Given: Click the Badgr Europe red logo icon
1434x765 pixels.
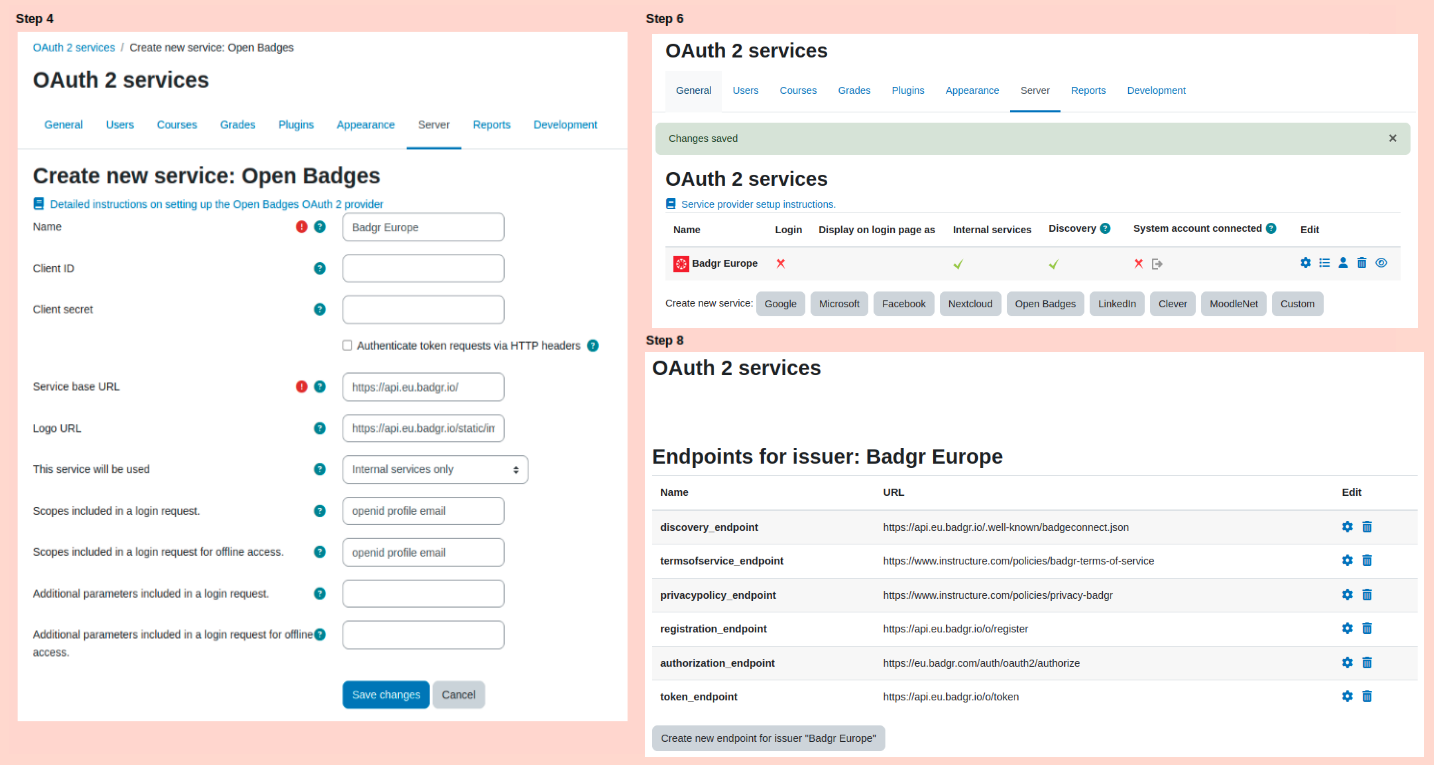Looking at the screenshot, I should coord(681,263).
